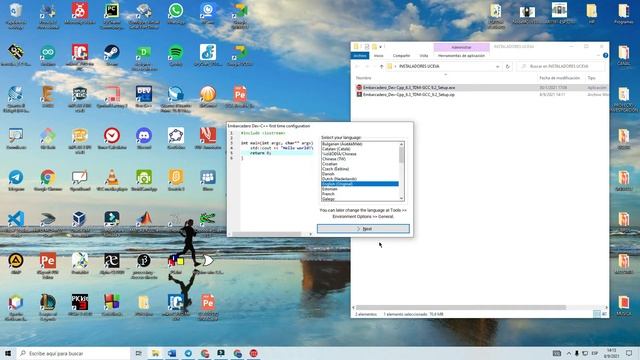The image size is (640, 360).
Task: Open the Spotify desktop icon
Action: point(176,56)
